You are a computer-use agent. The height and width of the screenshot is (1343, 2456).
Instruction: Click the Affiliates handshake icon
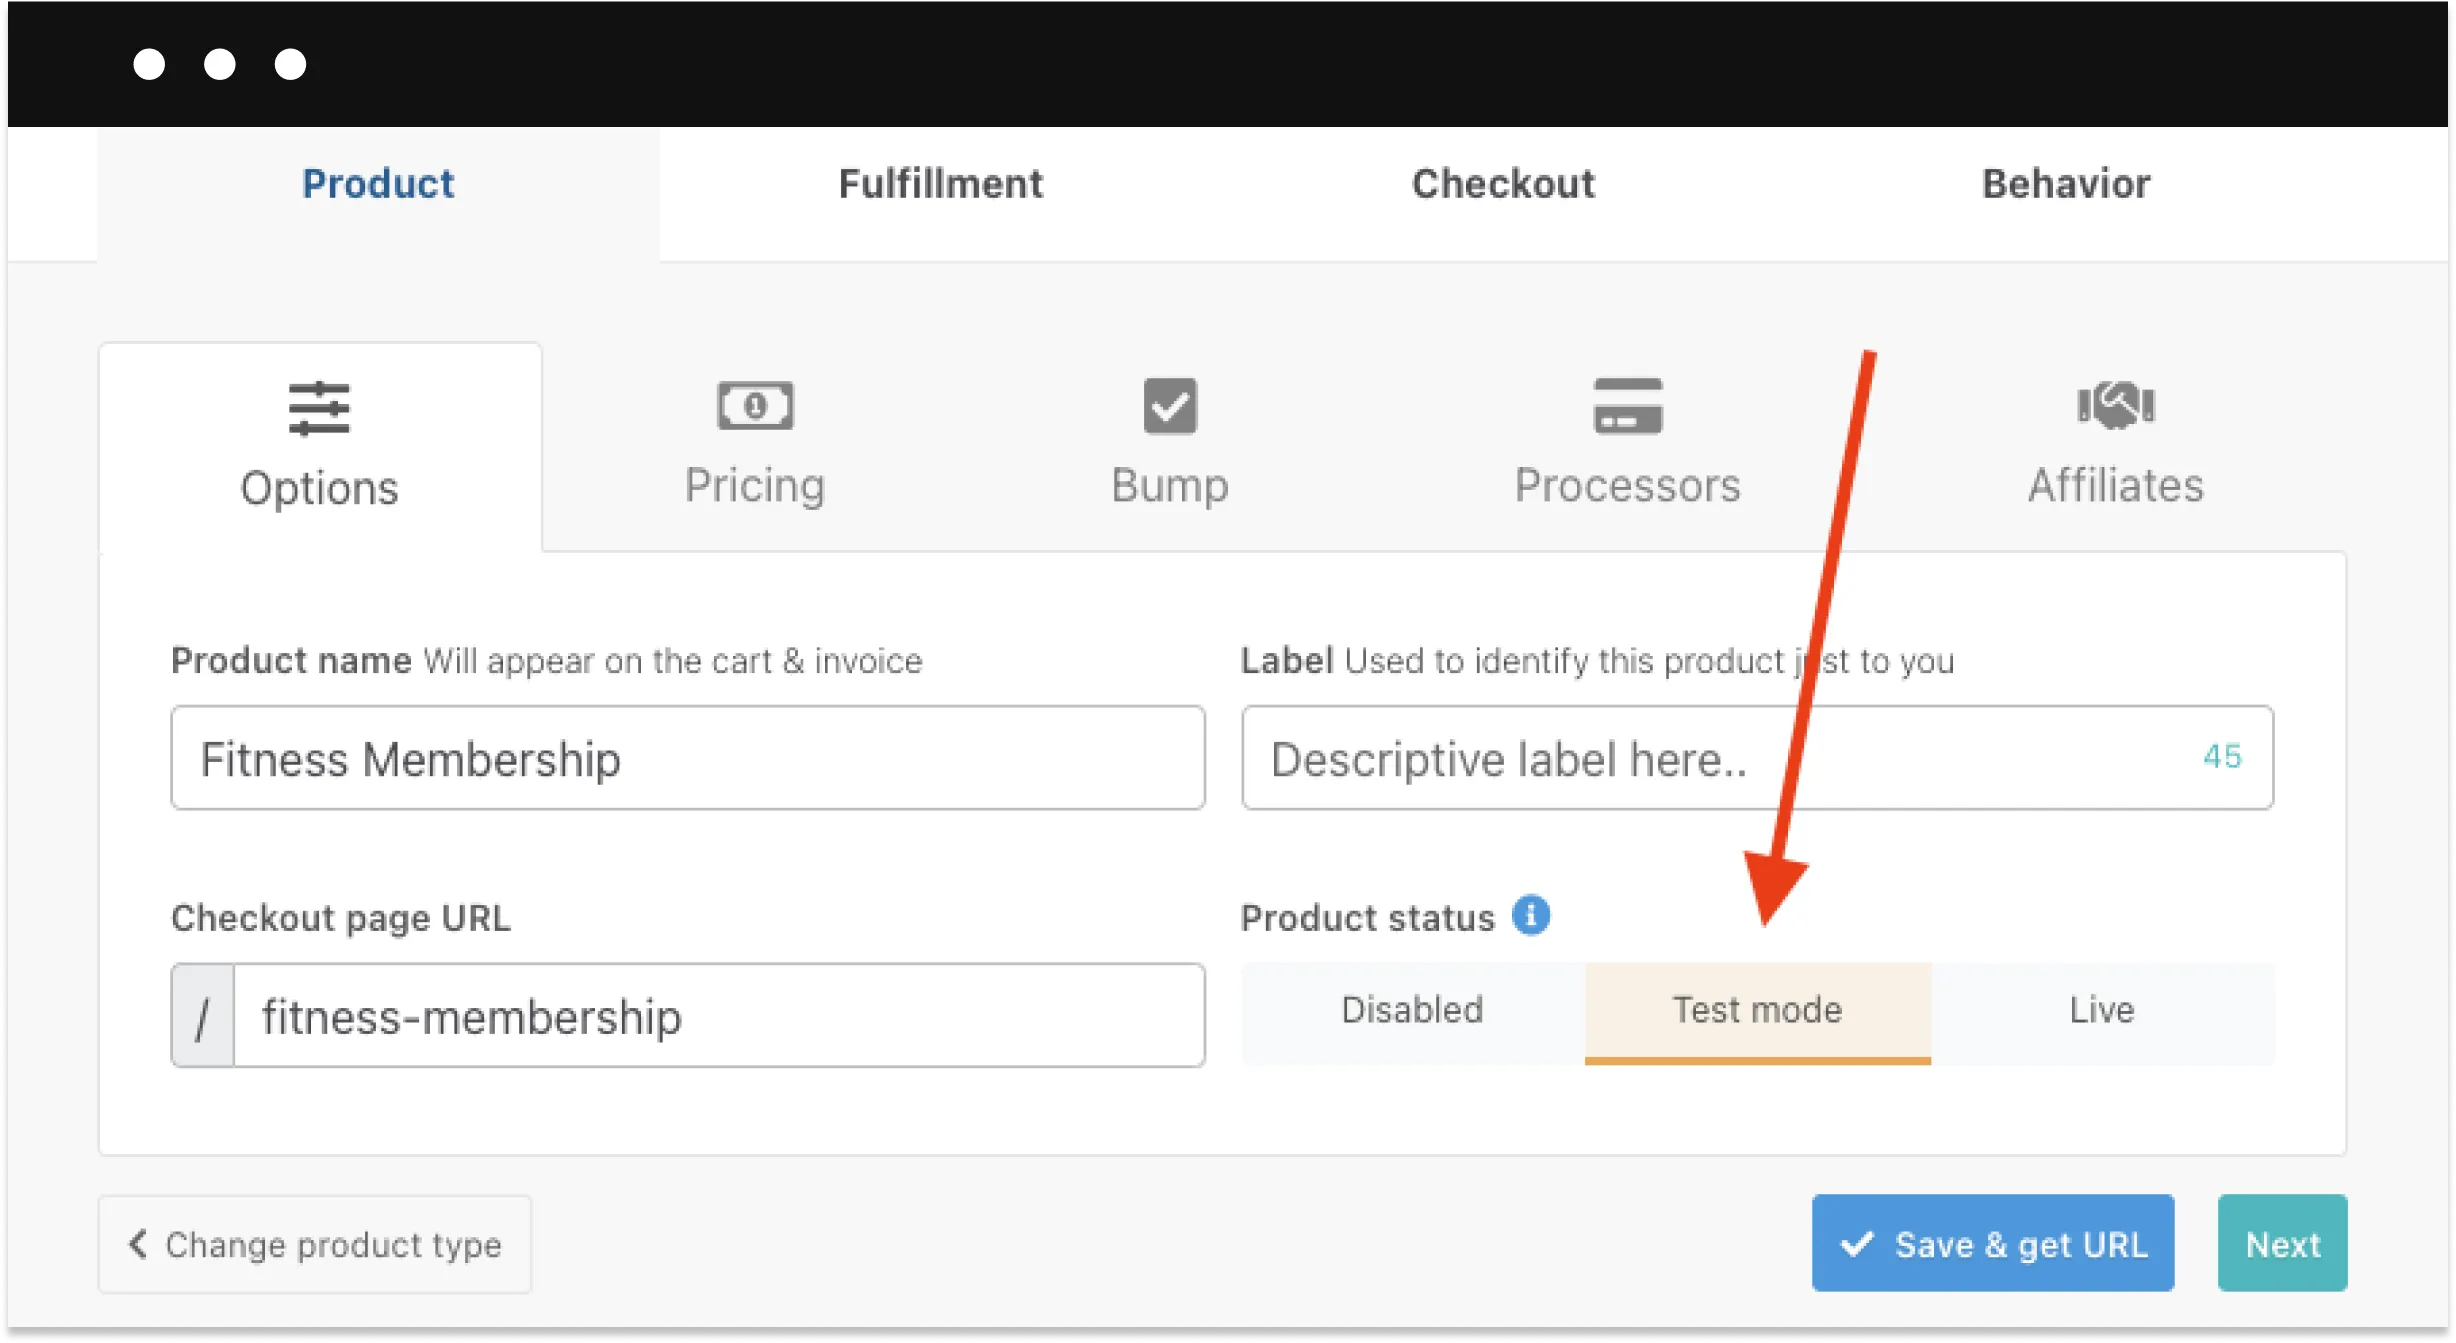[x=2116, y=405]
